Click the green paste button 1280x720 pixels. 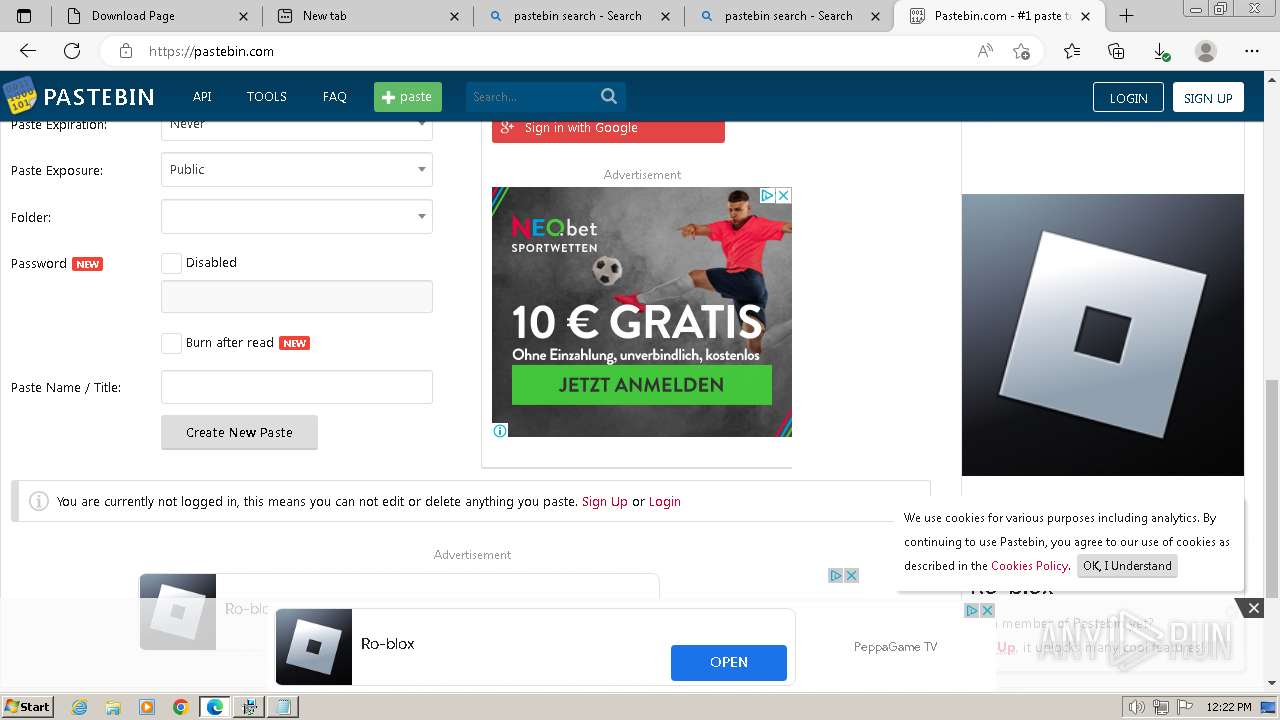(x=408, y=97)
